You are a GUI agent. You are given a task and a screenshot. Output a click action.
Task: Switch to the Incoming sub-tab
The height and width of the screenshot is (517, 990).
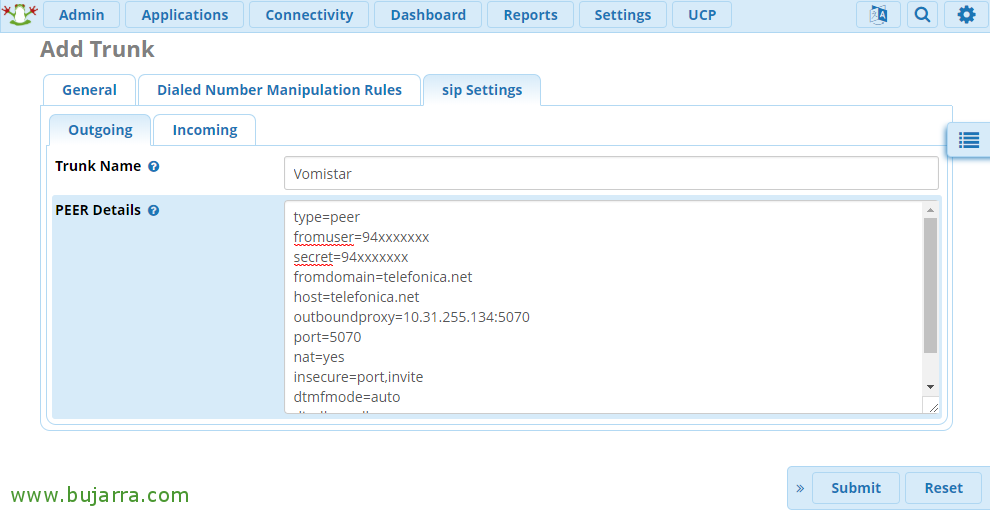pos(205,130)
